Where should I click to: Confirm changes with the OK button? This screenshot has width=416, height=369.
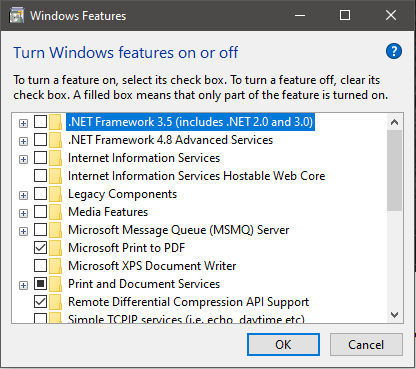(283, 345)
